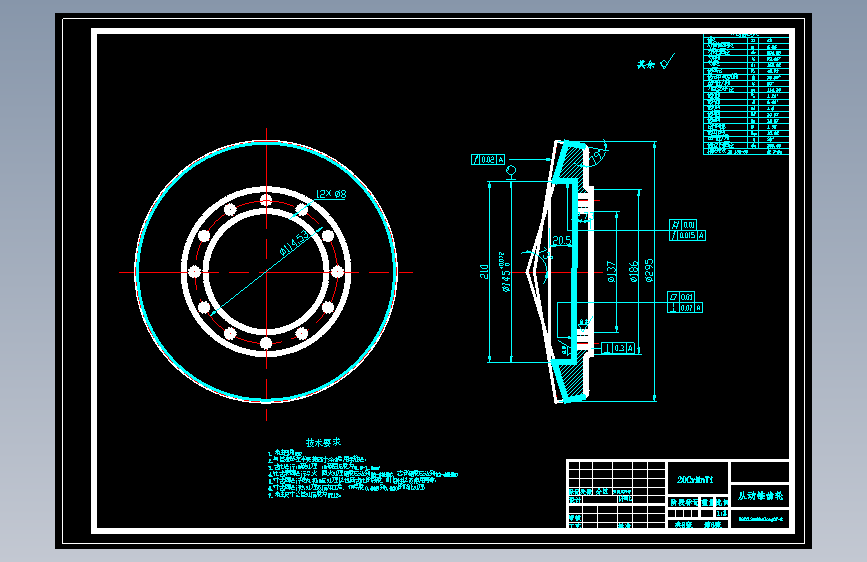Select the '技术要求' heading text
Image resolution: width=867 pixels, height=562 pixels.
point(323,443)
